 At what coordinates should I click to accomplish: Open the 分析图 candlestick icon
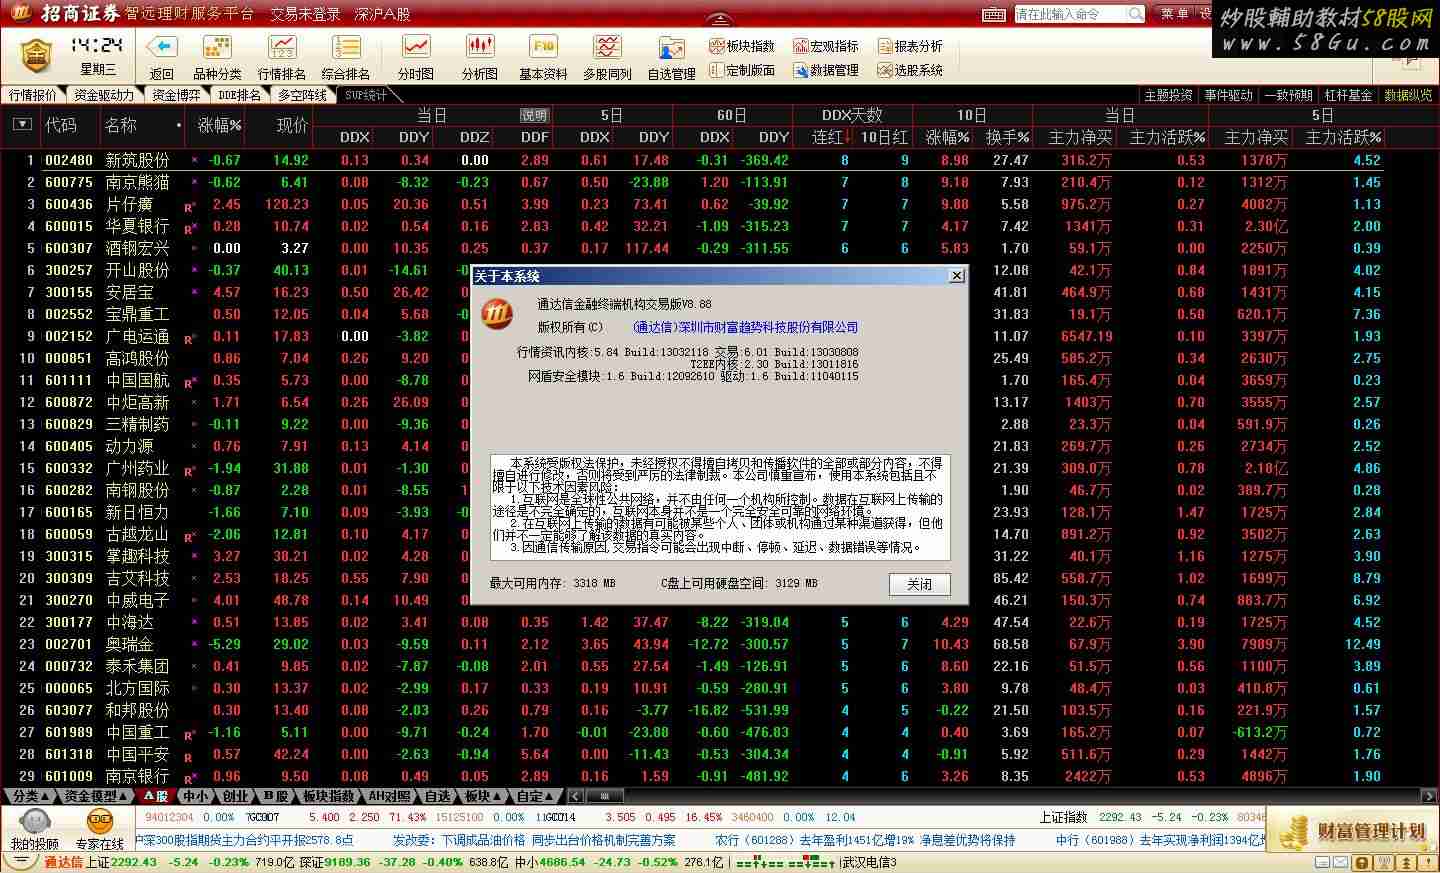(480, 47)
